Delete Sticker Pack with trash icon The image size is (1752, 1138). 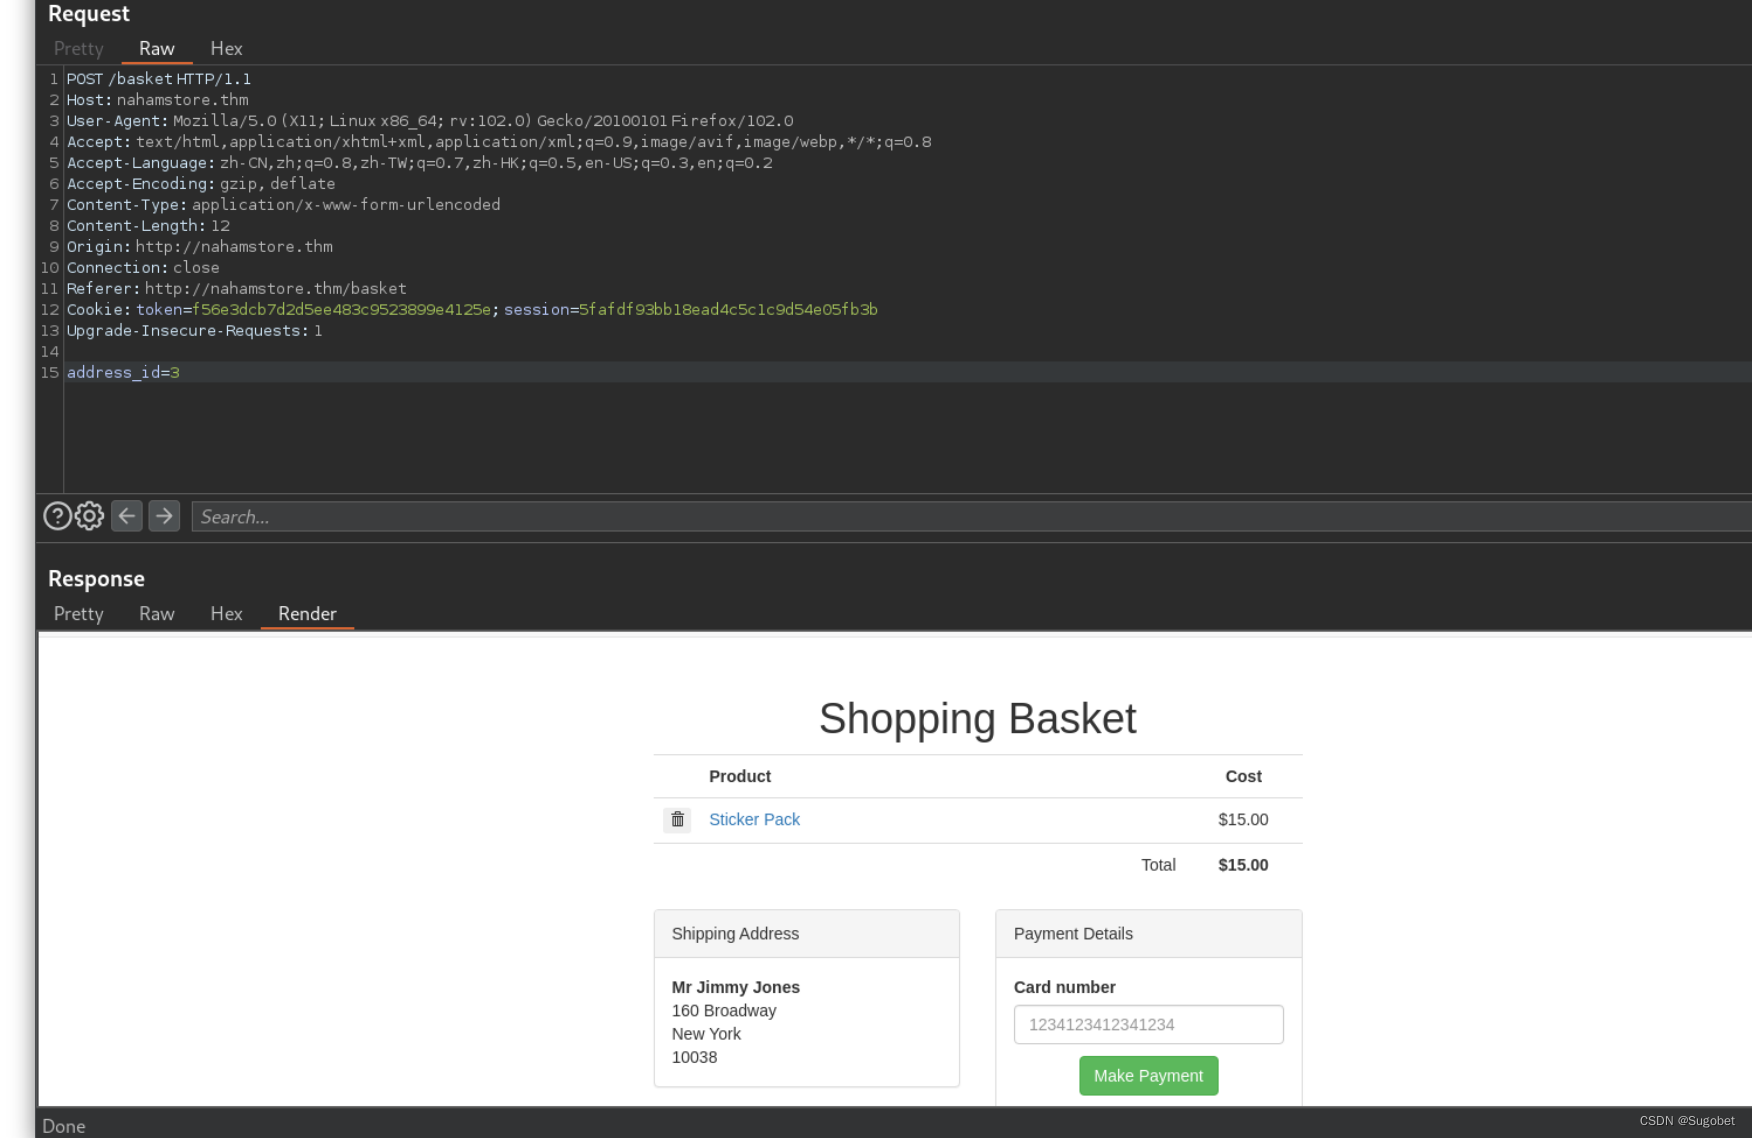tap(677, 820)
